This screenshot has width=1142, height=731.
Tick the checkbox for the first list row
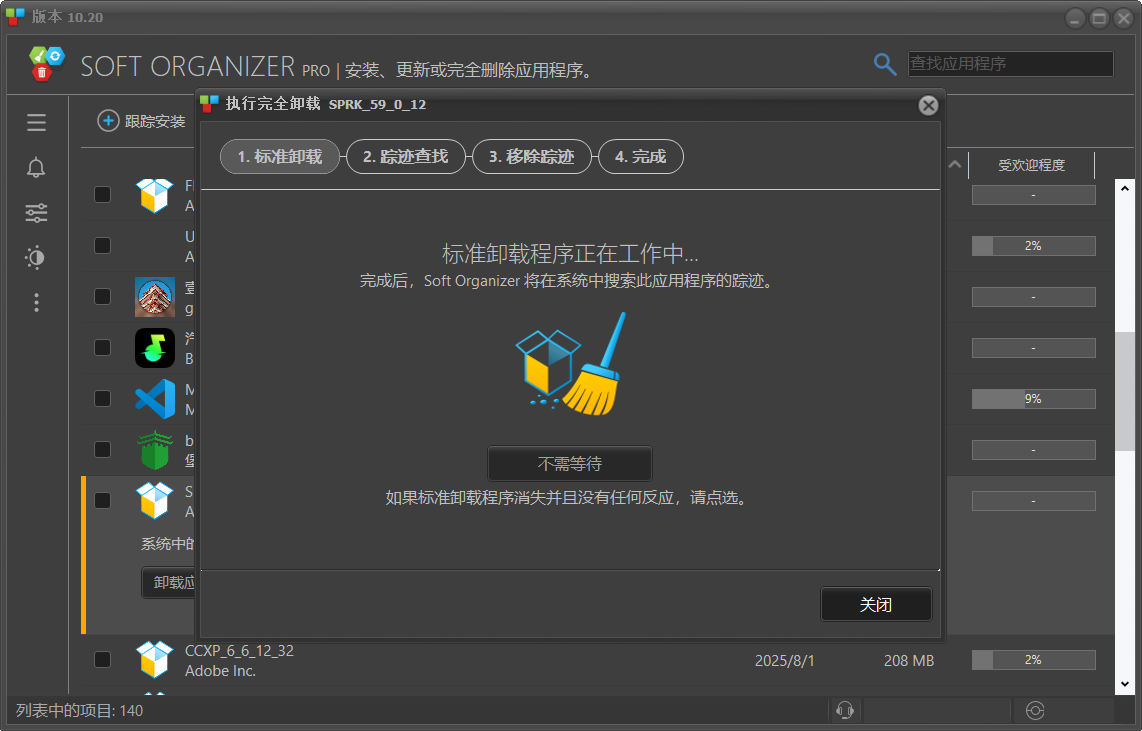[x=103, y=194]
